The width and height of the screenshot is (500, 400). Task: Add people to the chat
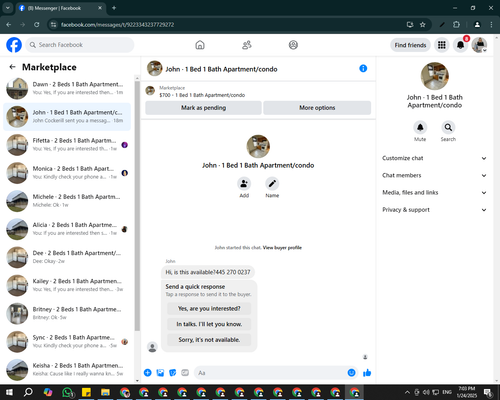pyautogui.click(x=244, y=184)
